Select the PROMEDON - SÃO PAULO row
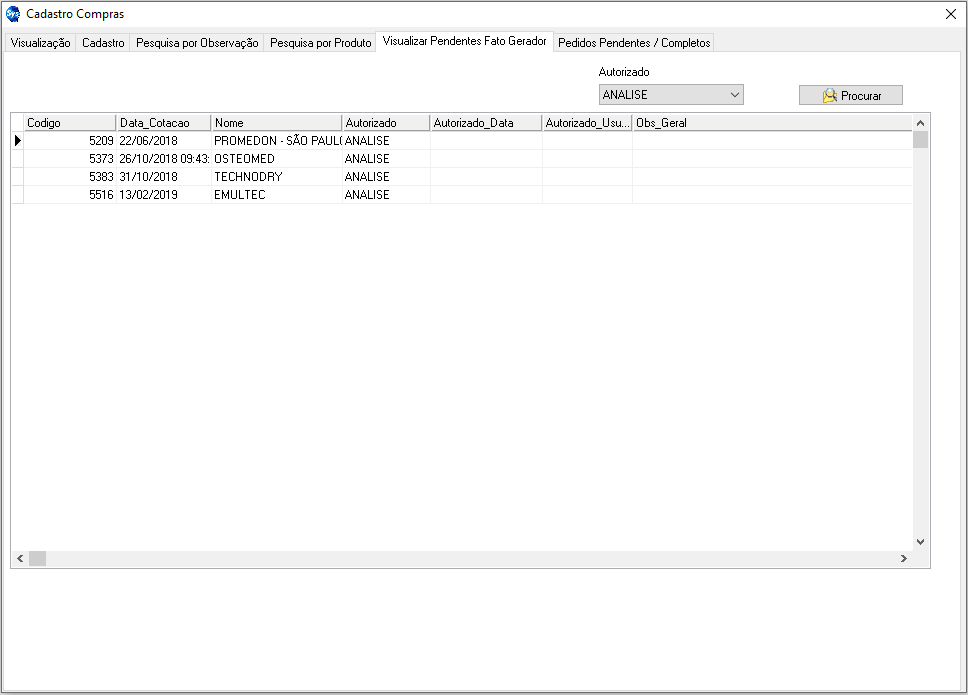The width and height of the screenshot is (968, 695). coord(277,141)
